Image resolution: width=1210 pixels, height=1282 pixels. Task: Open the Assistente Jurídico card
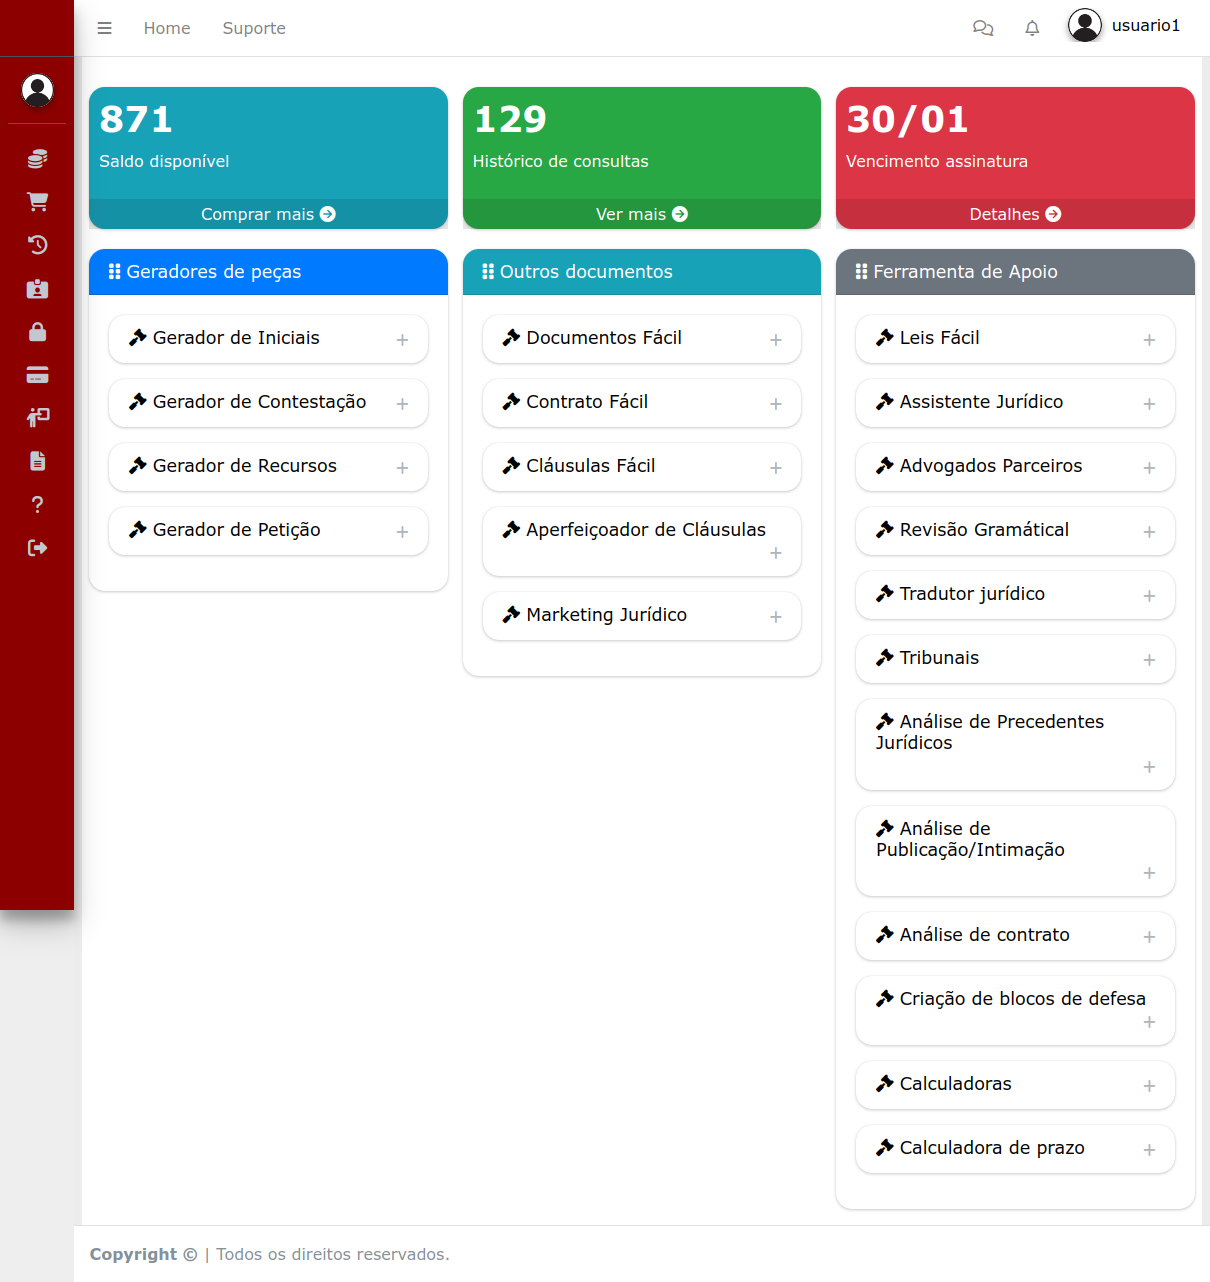point(1015,403)
